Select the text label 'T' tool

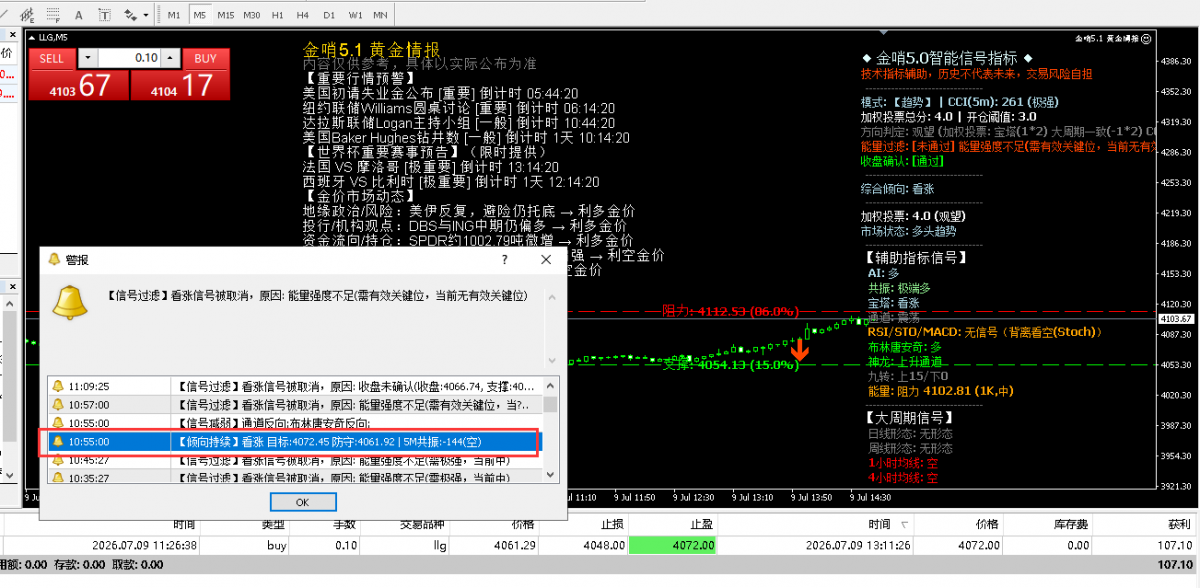tap(104, 15)
